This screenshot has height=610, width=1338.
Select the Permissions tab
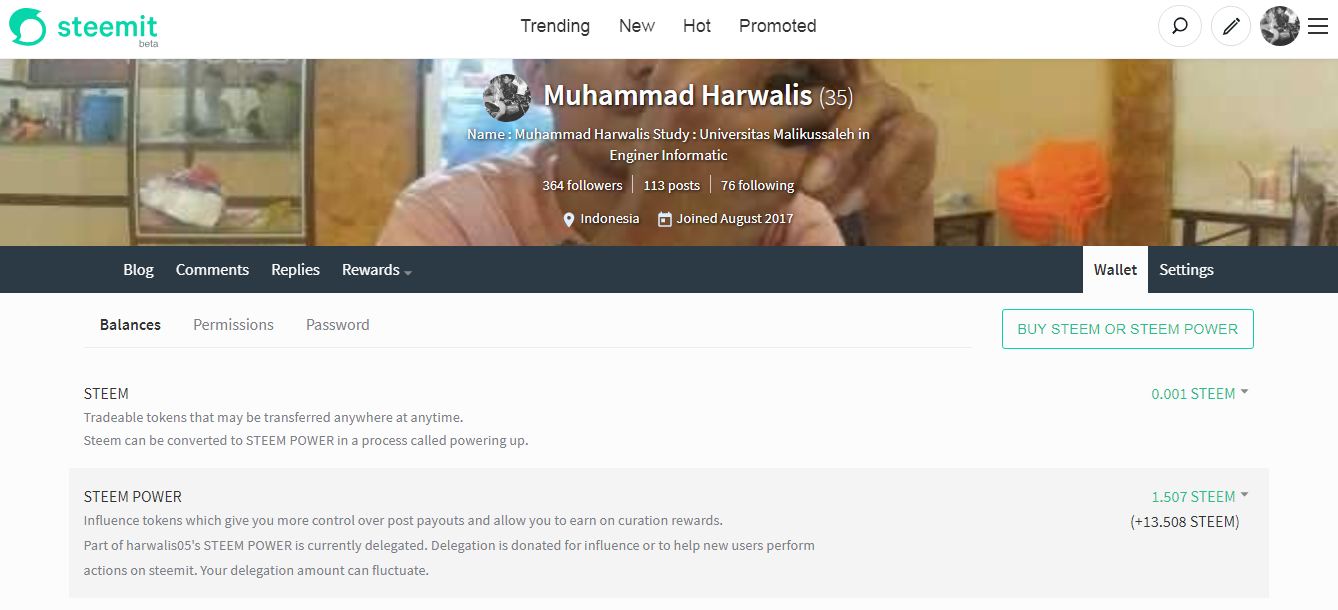click(x=233, y=325)
